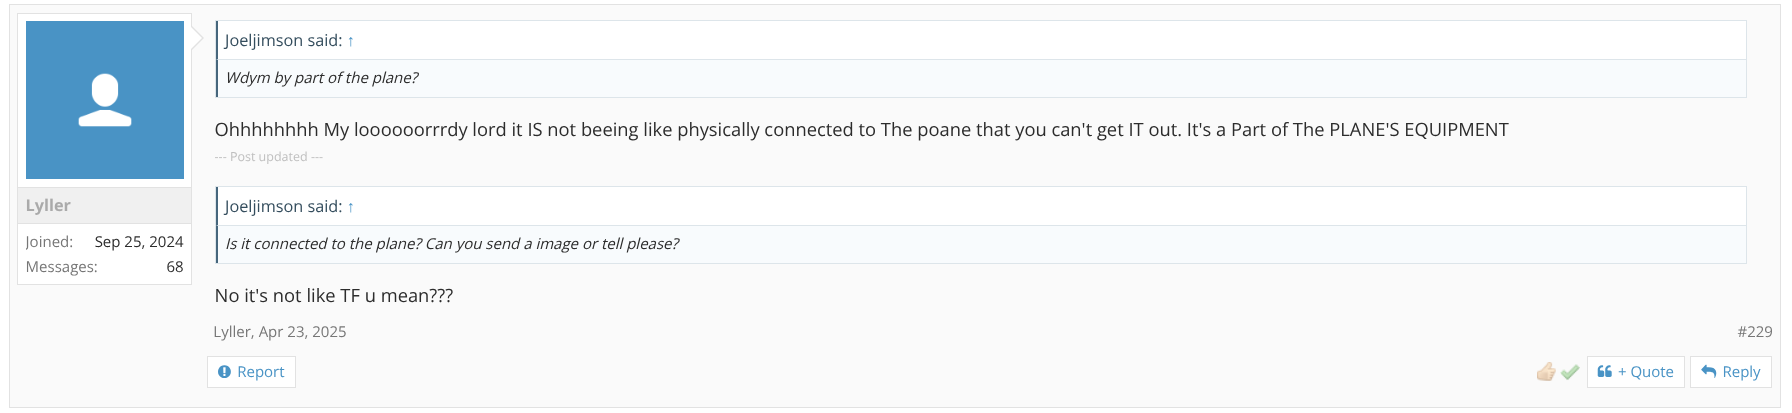Click the Lyller author link in the post footer
Image resolution: width=1792 pixels, height=413 pixels.
pyautogui.click(x=231, y=332)
